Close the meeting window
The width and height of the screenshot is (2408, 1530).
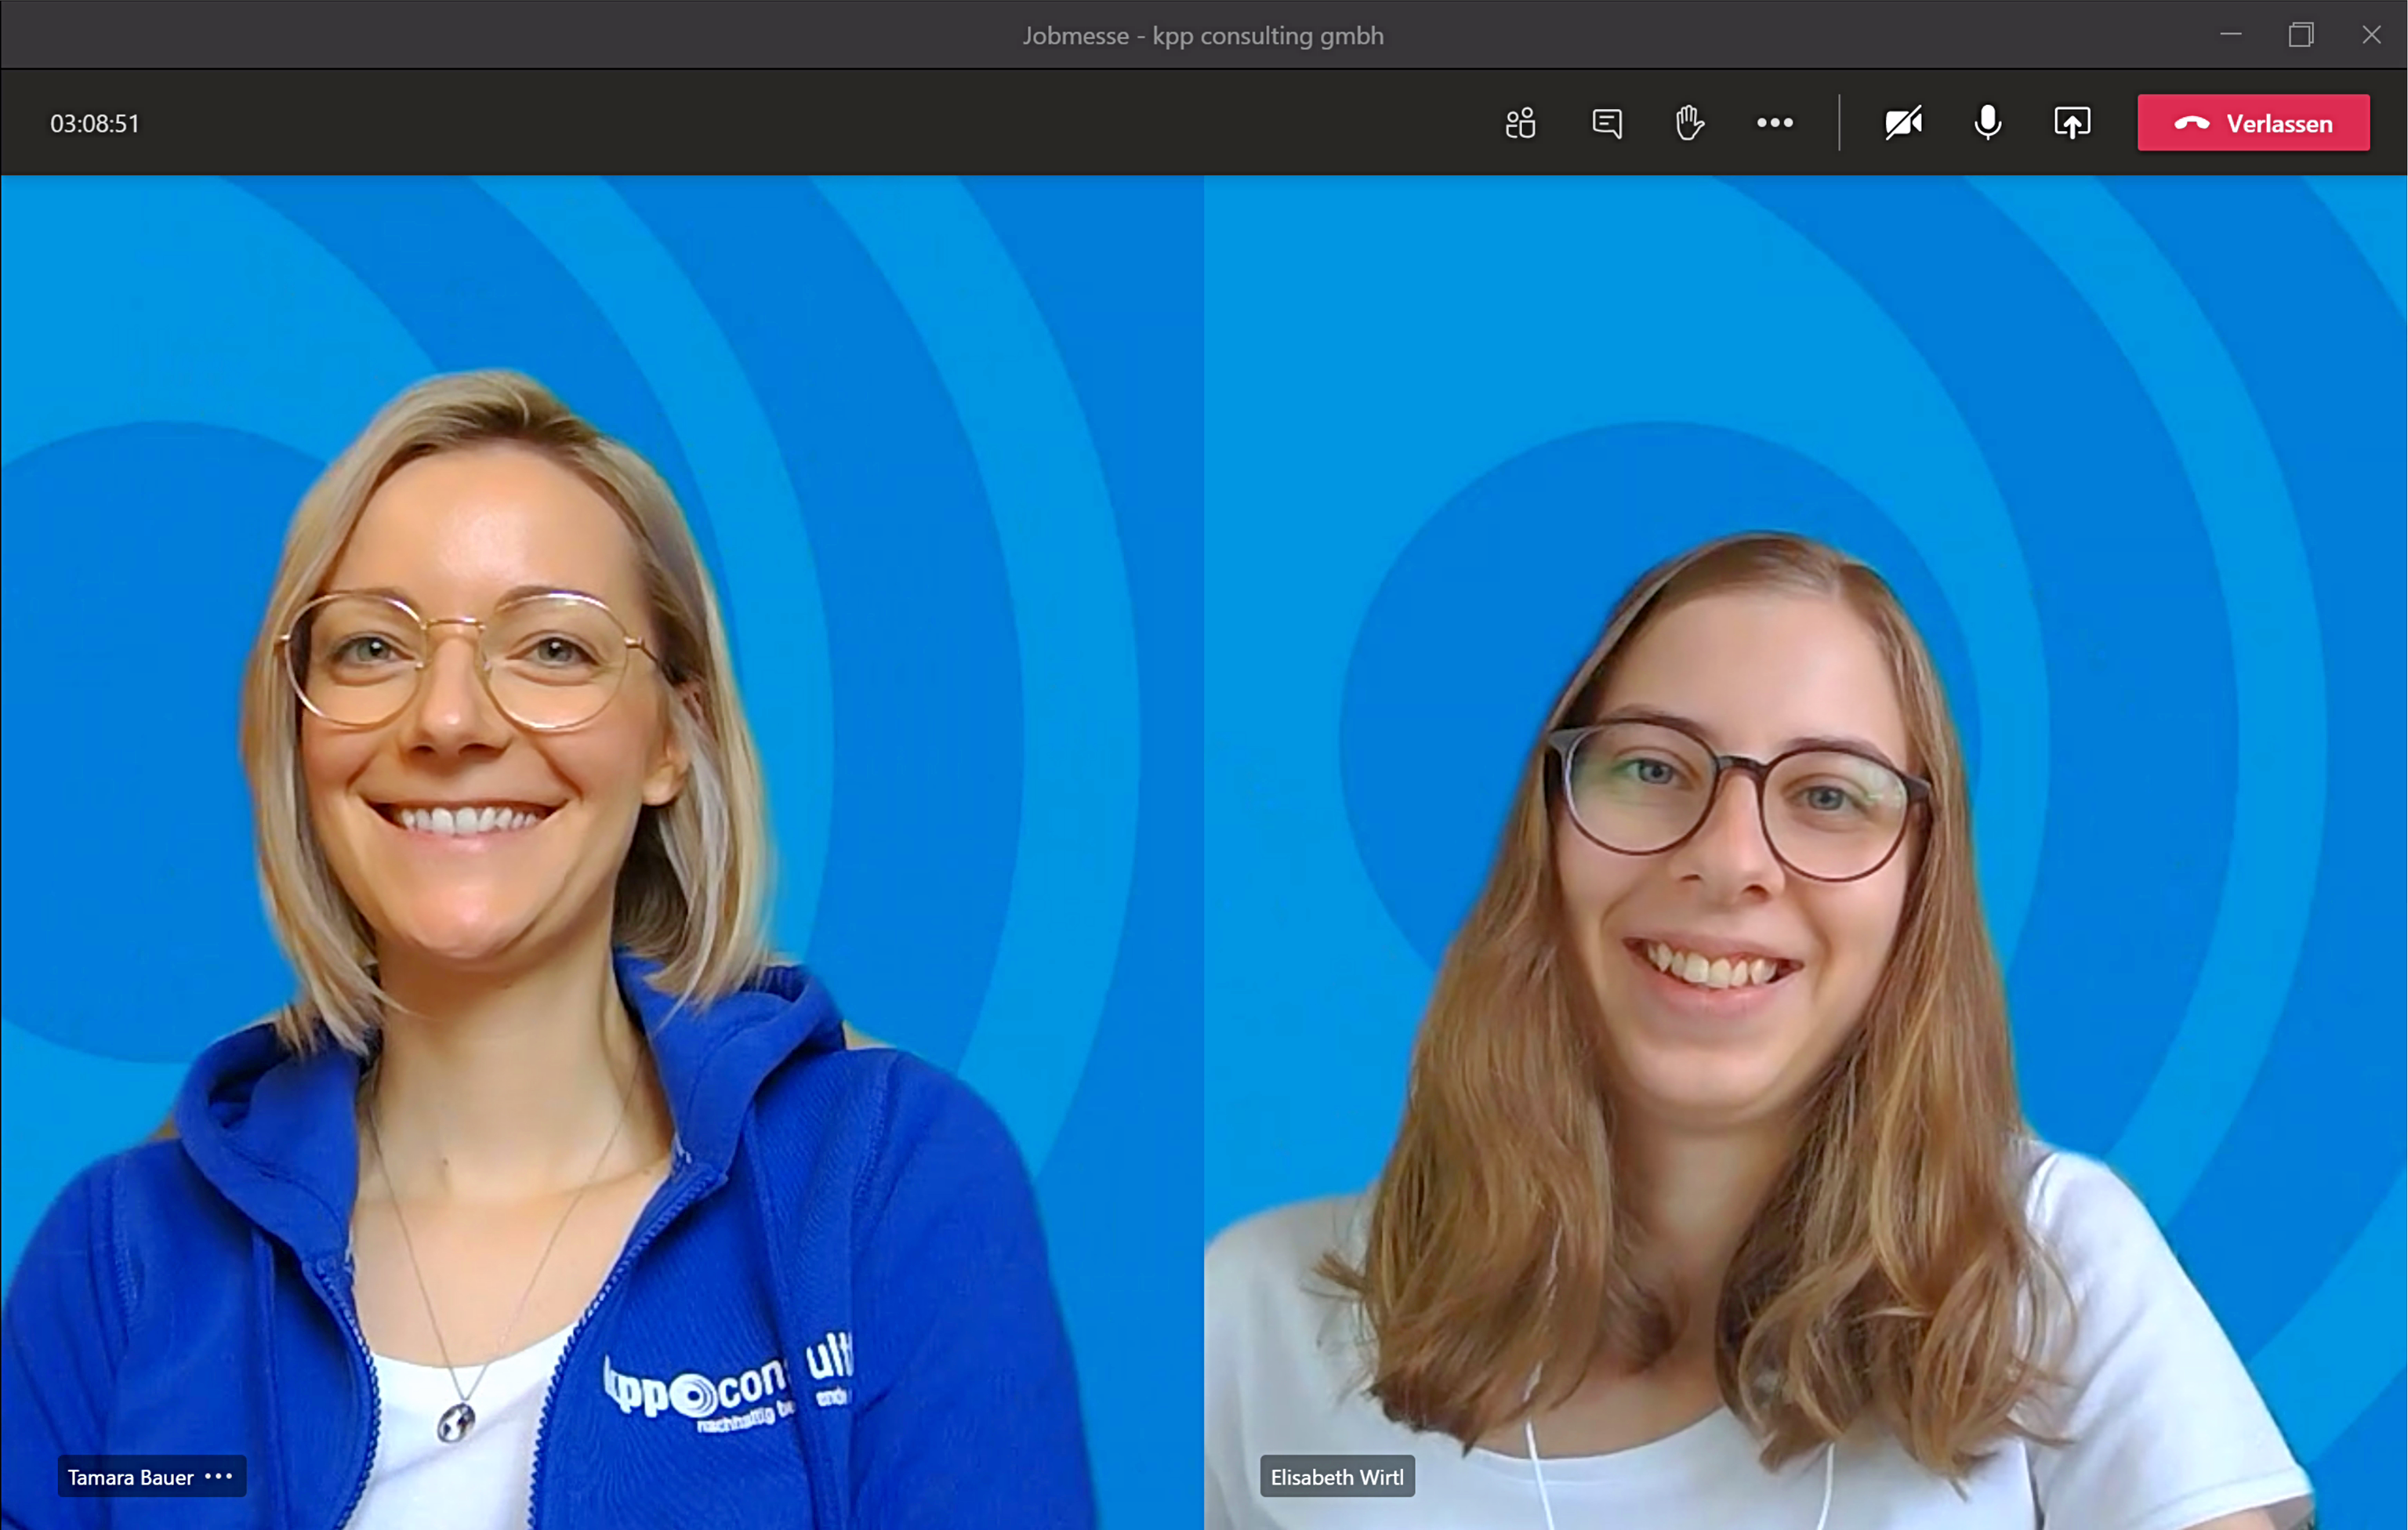click(x=2371, y=35)
